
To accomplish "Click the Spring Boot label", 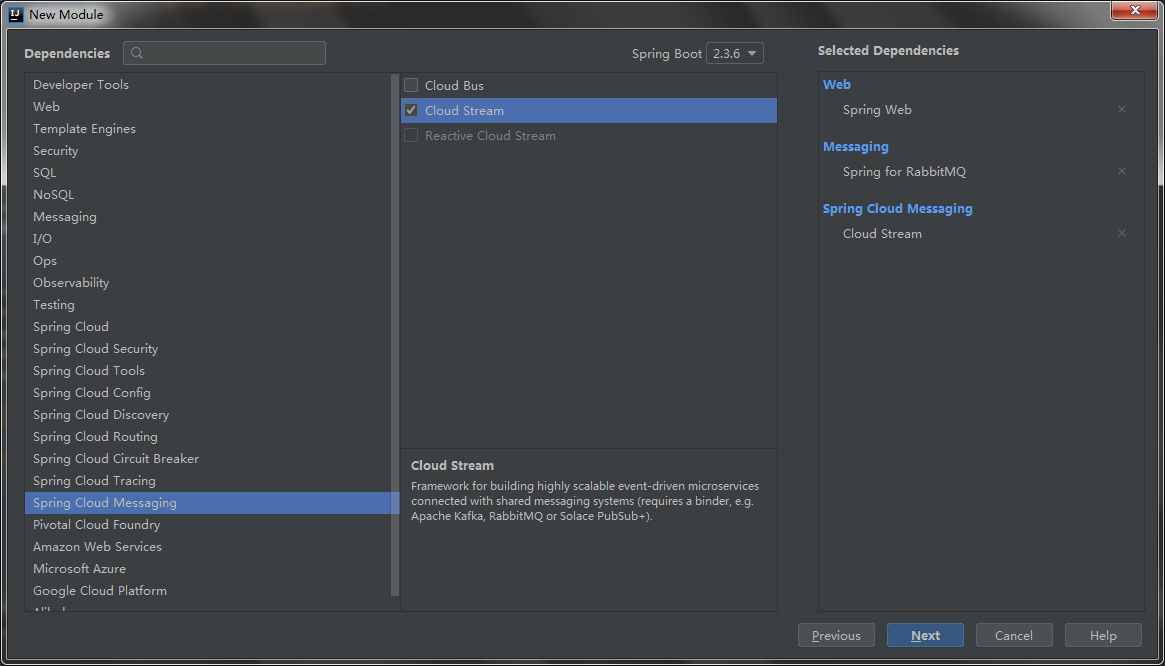I will (x=667, y=54).
